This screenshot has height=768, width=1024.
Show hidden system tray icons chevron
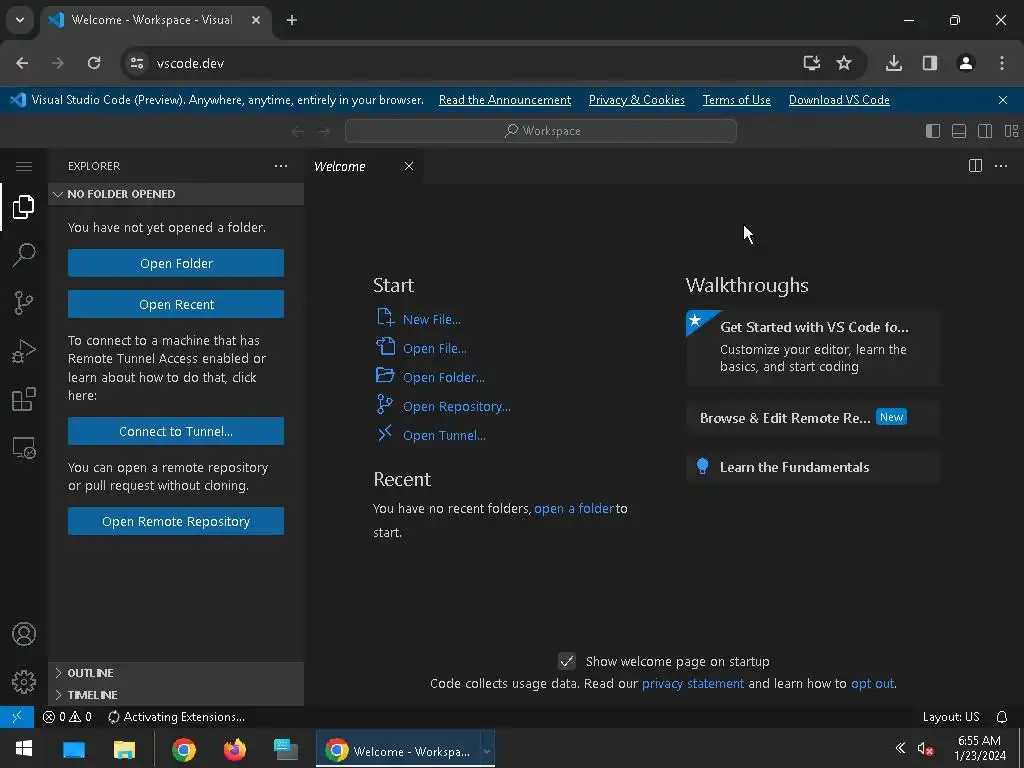pos(900,748)
